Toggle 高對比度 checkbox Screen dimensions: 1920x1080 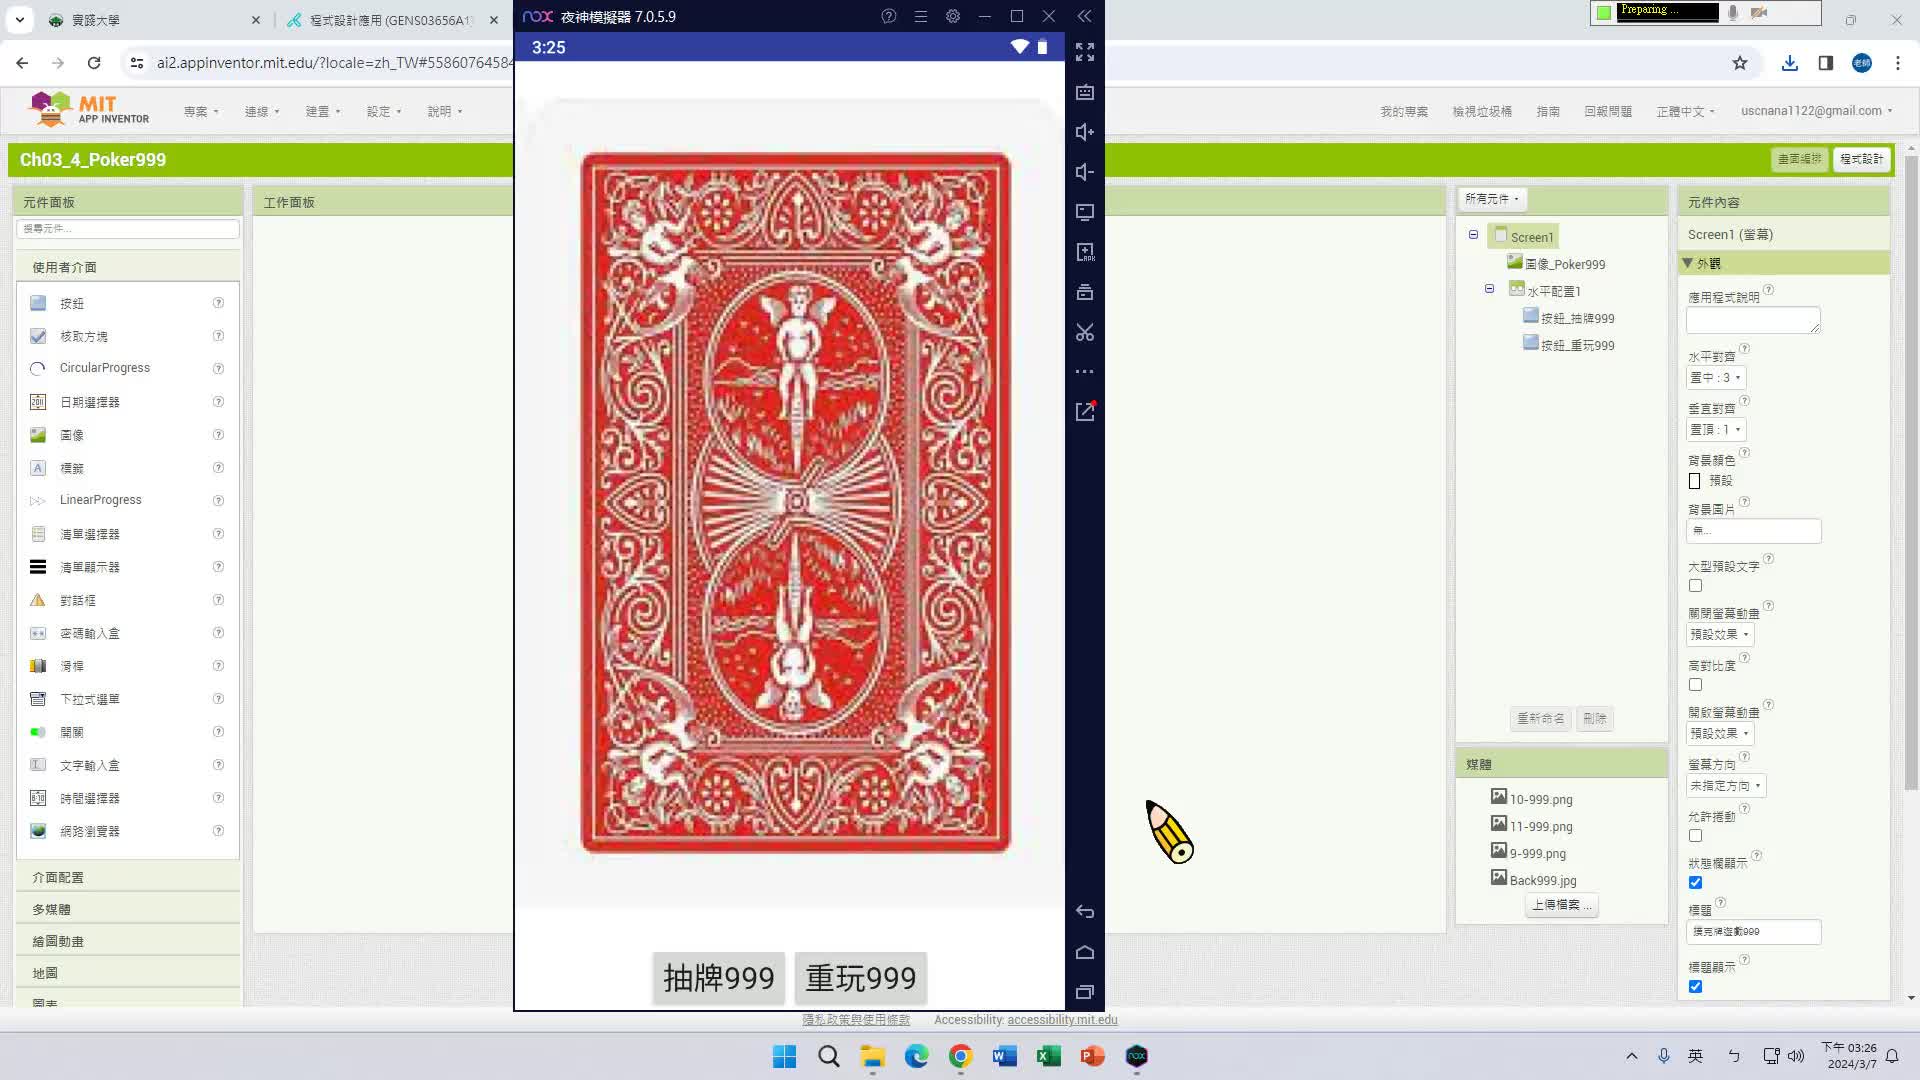[1695, 685]
